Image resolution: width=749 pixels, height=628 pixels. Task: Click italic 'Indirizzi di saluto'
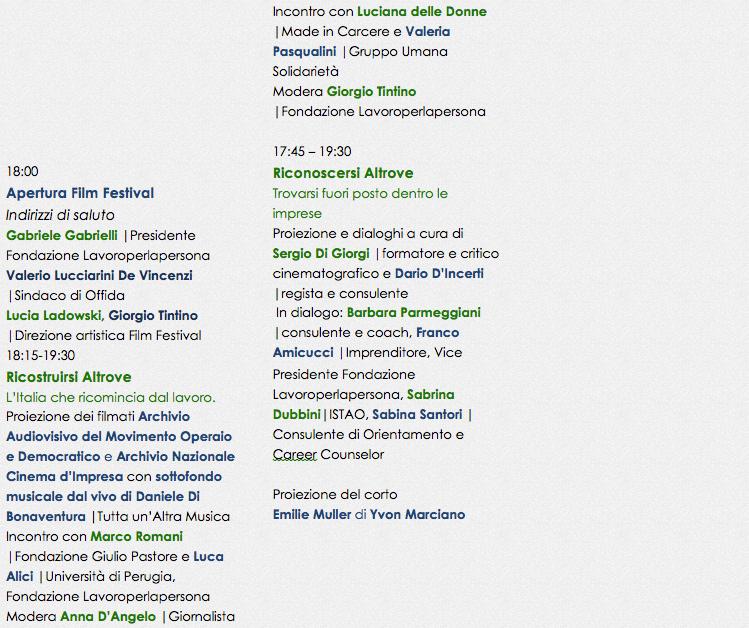click(x=60, y=215)
